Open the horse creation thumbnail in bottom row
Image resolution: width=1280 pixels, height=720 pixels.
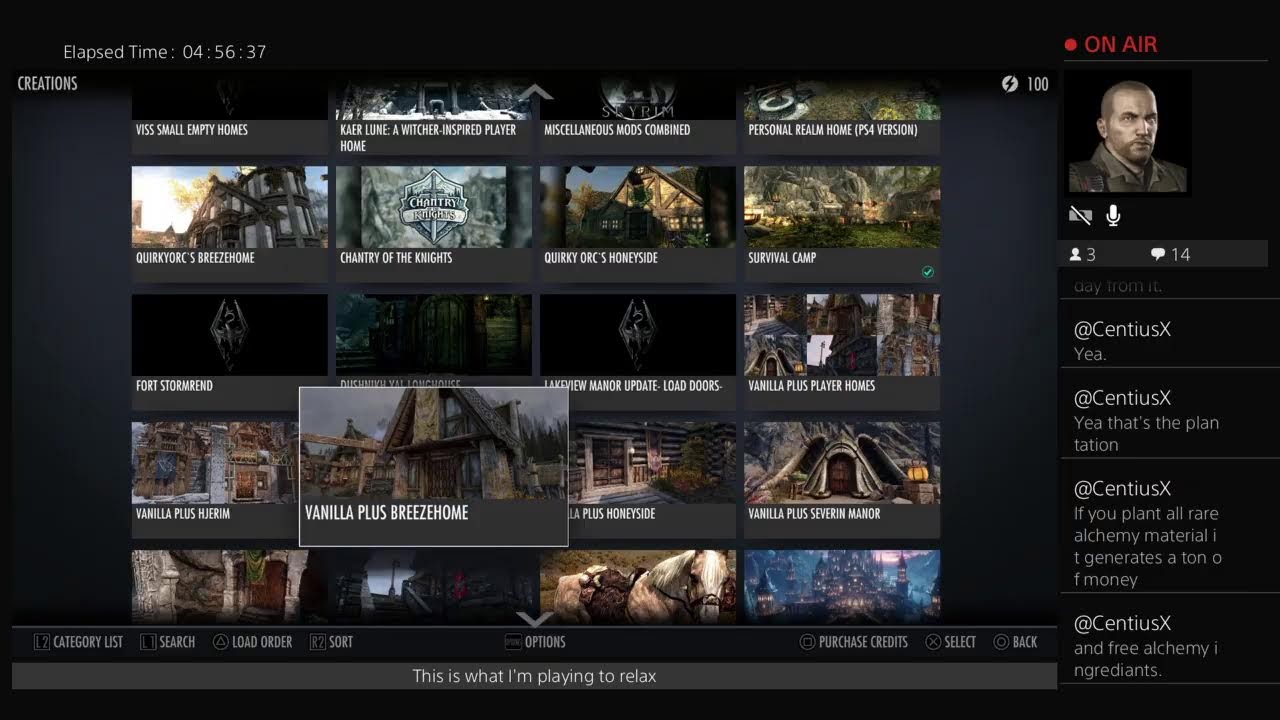tap(638, 587)
